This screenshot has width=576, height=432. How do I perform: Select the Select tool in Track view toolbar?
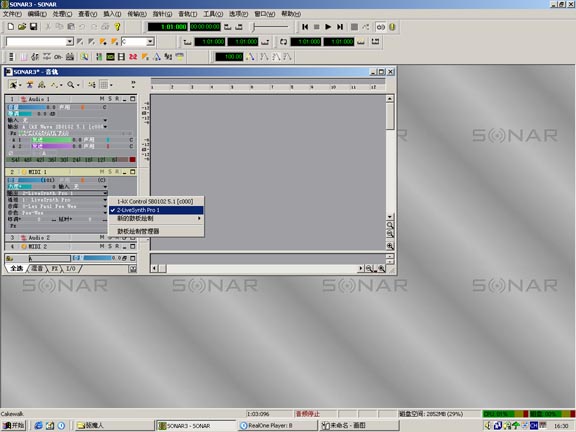(x=13, y=85)
